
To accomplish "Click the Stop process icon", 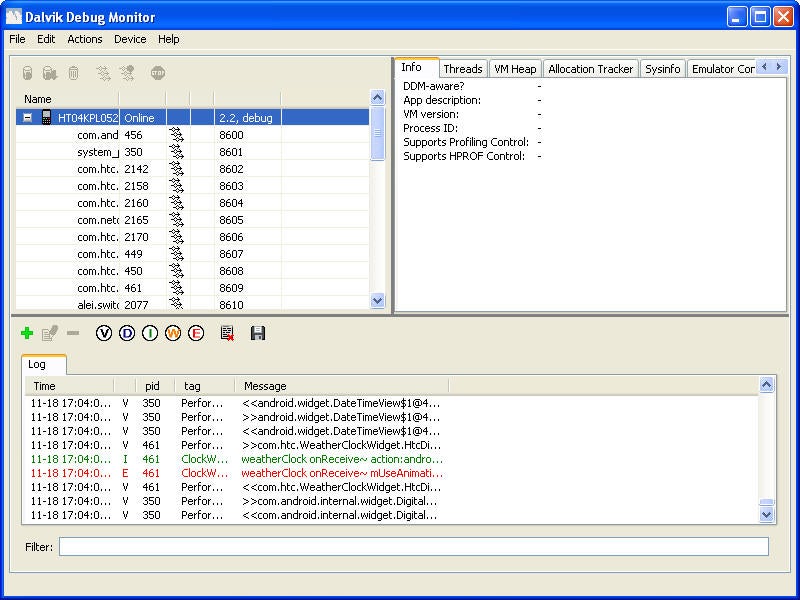I will tap(158, 73).
